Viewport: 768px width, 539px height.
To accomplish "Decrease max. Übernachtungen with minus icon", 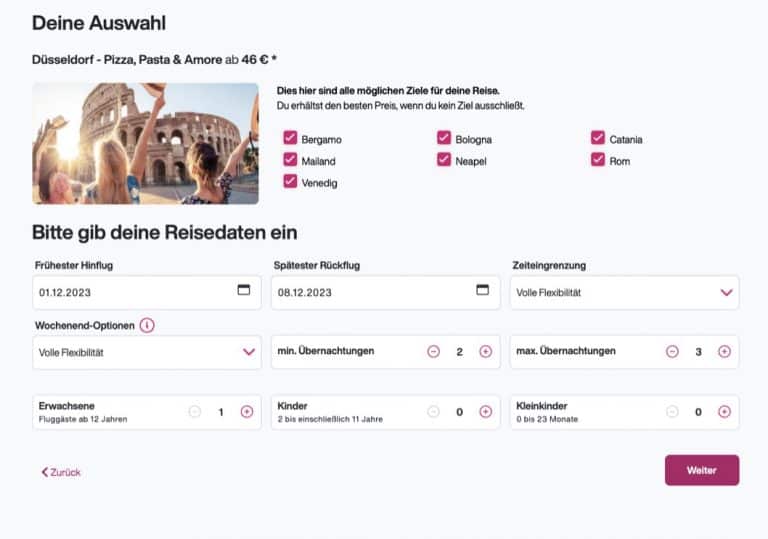I will pyautogui.click(x=672, y=351).
